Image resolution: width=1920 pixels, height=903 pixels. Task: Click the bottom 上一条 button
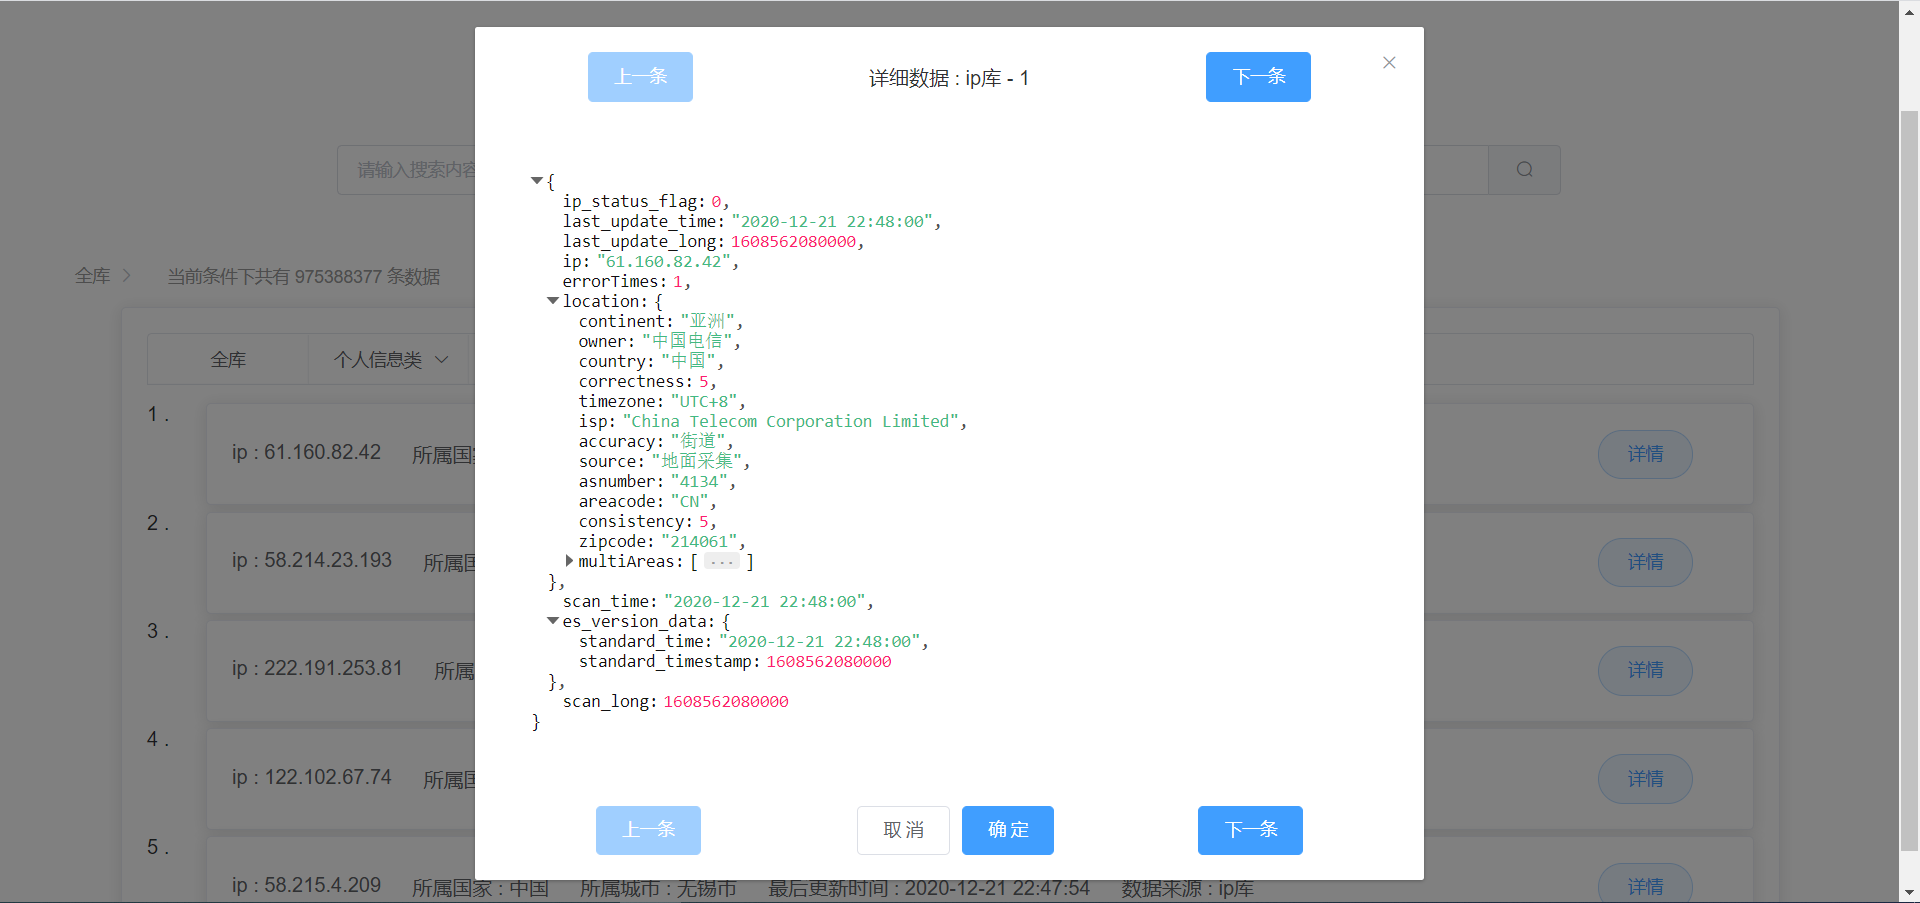(648, 830)
